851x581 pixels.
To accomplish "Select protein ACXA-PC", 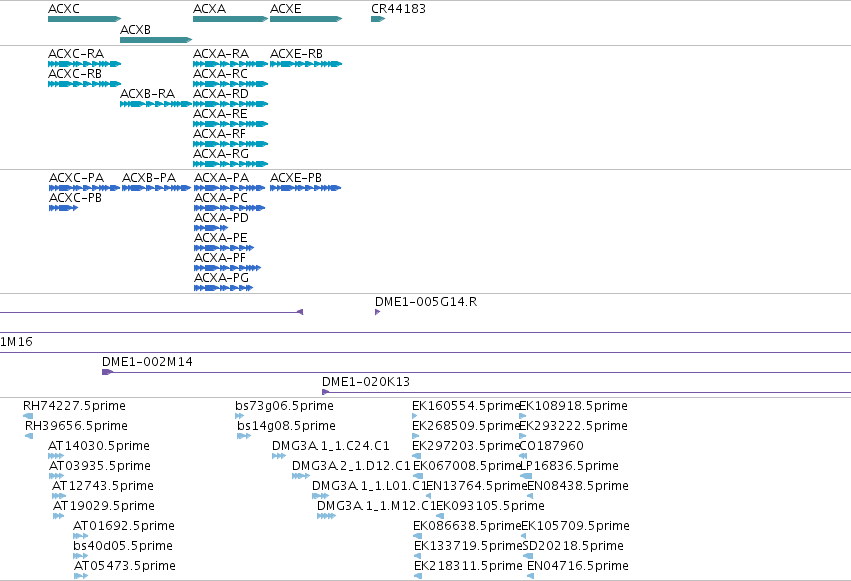I will pos(230,208).
